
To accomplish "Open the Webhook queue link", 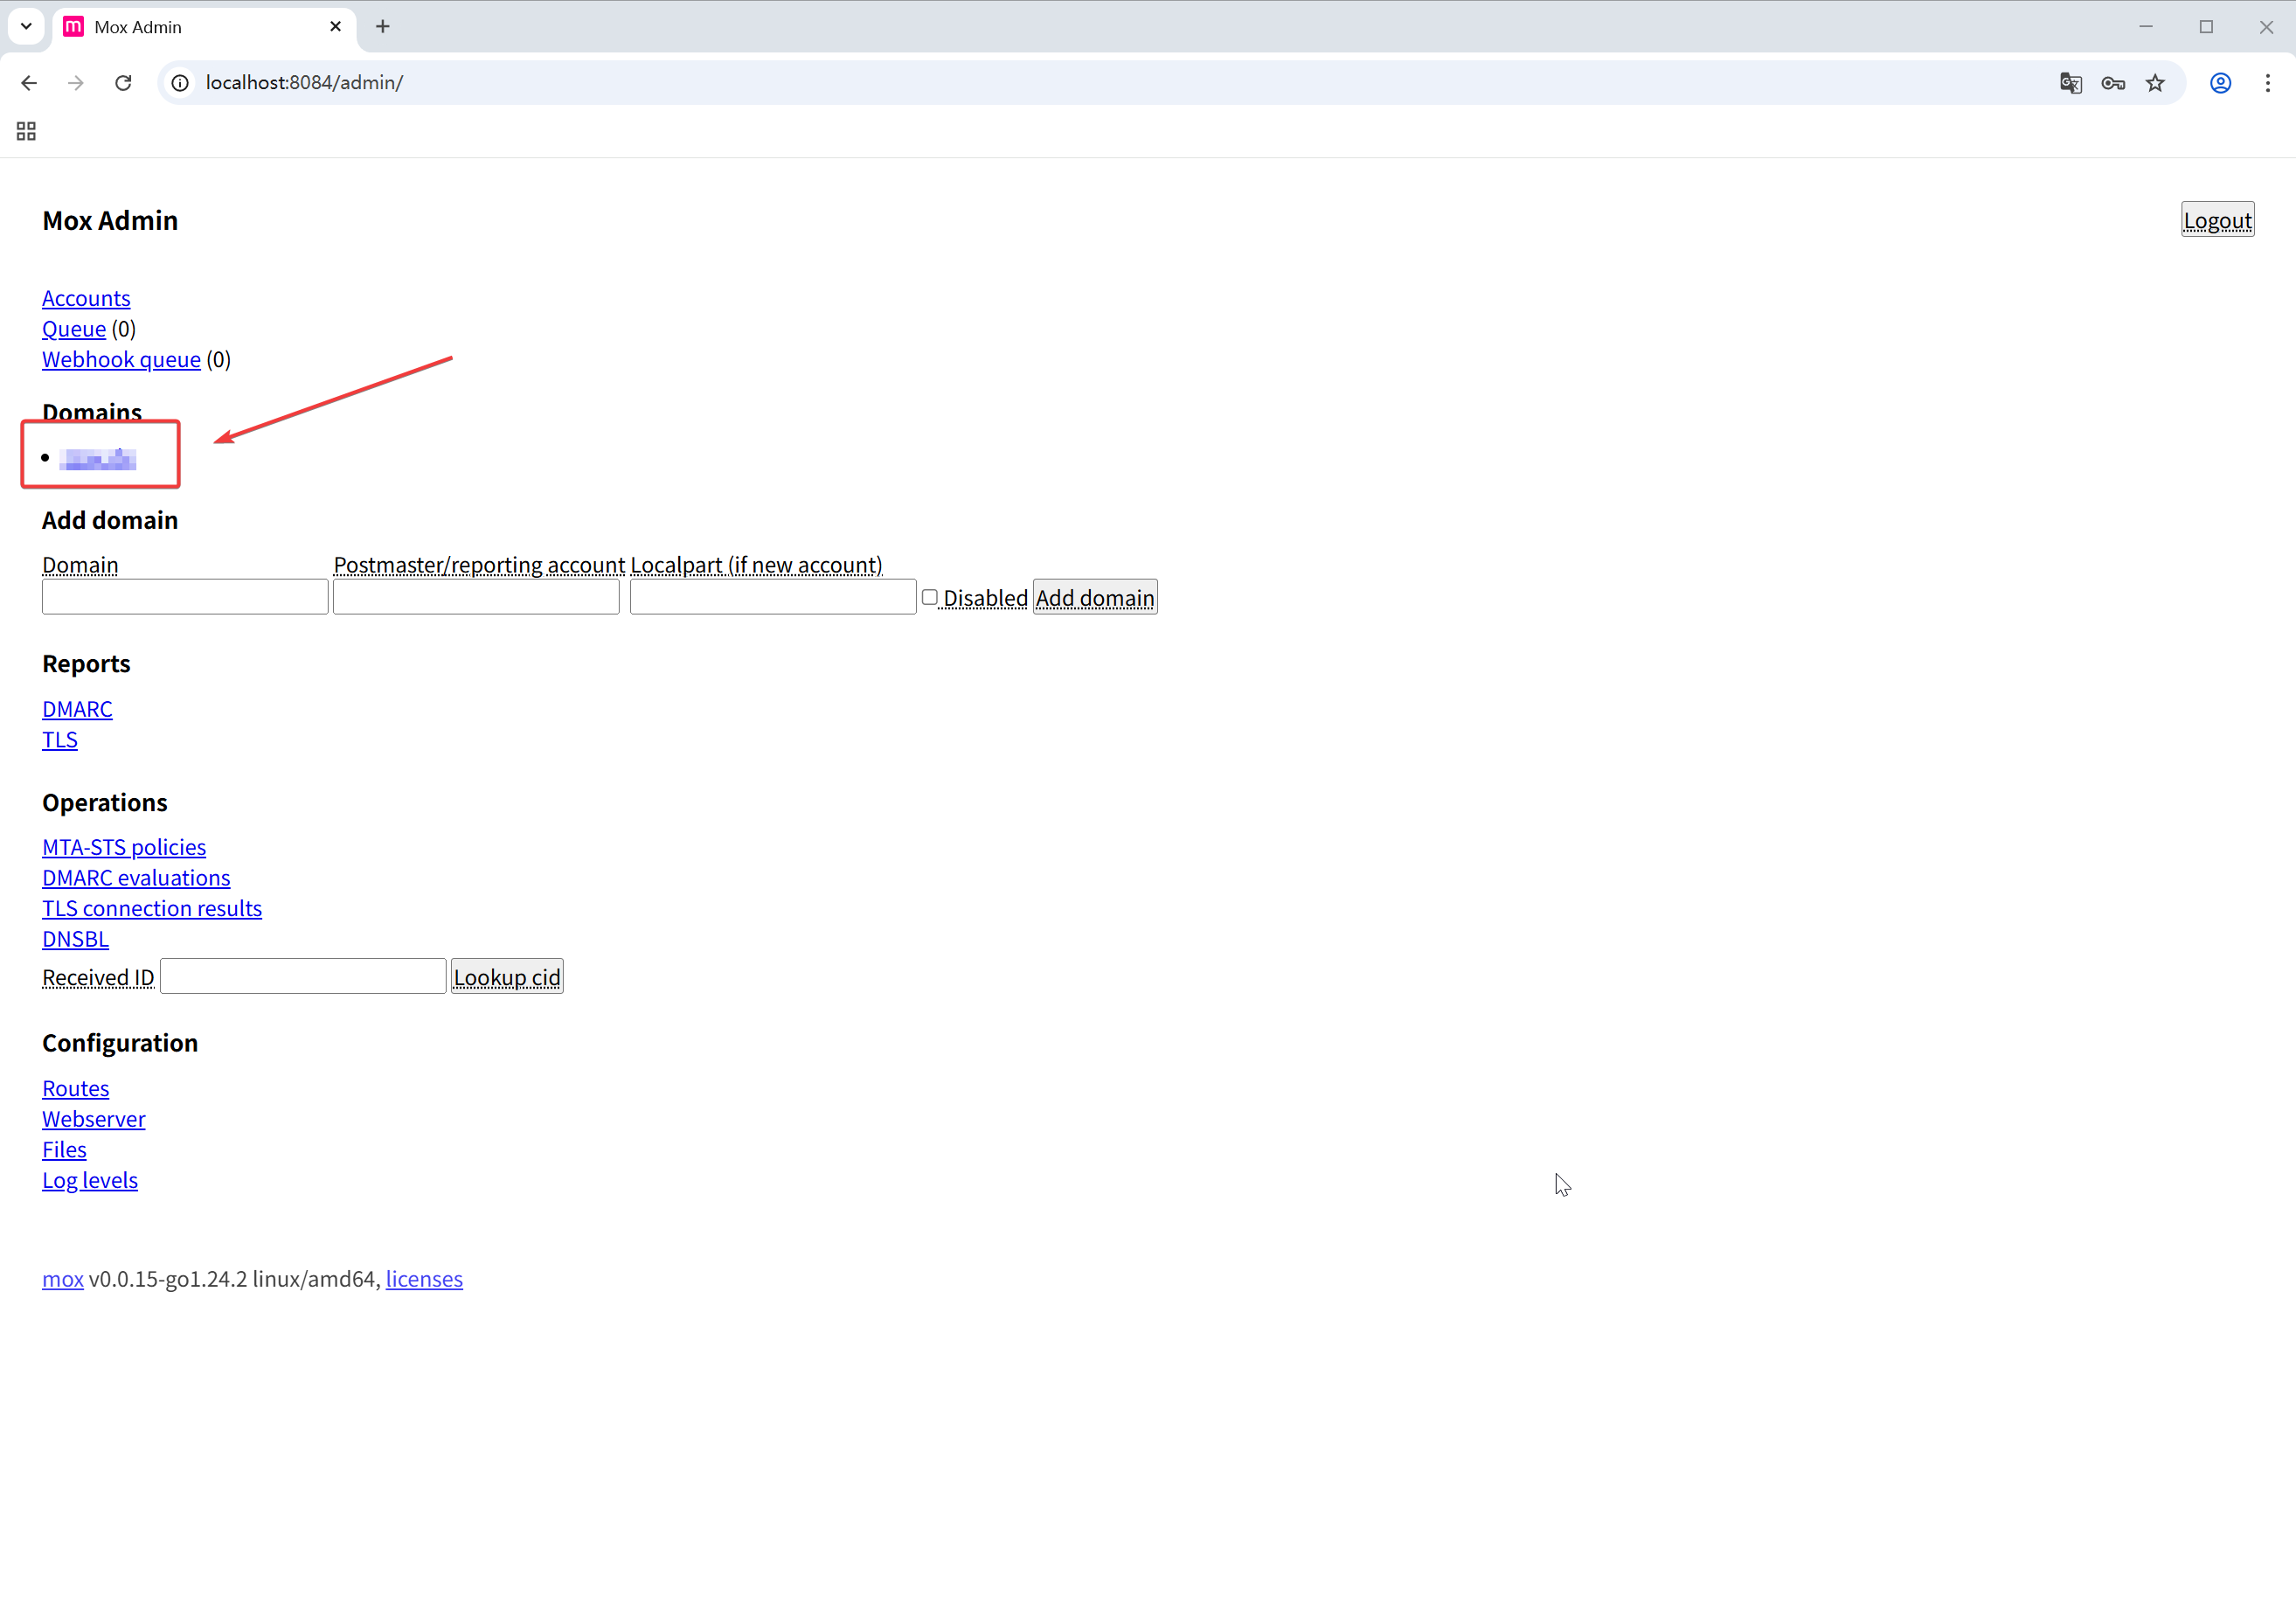I will [x=121, y=359].
